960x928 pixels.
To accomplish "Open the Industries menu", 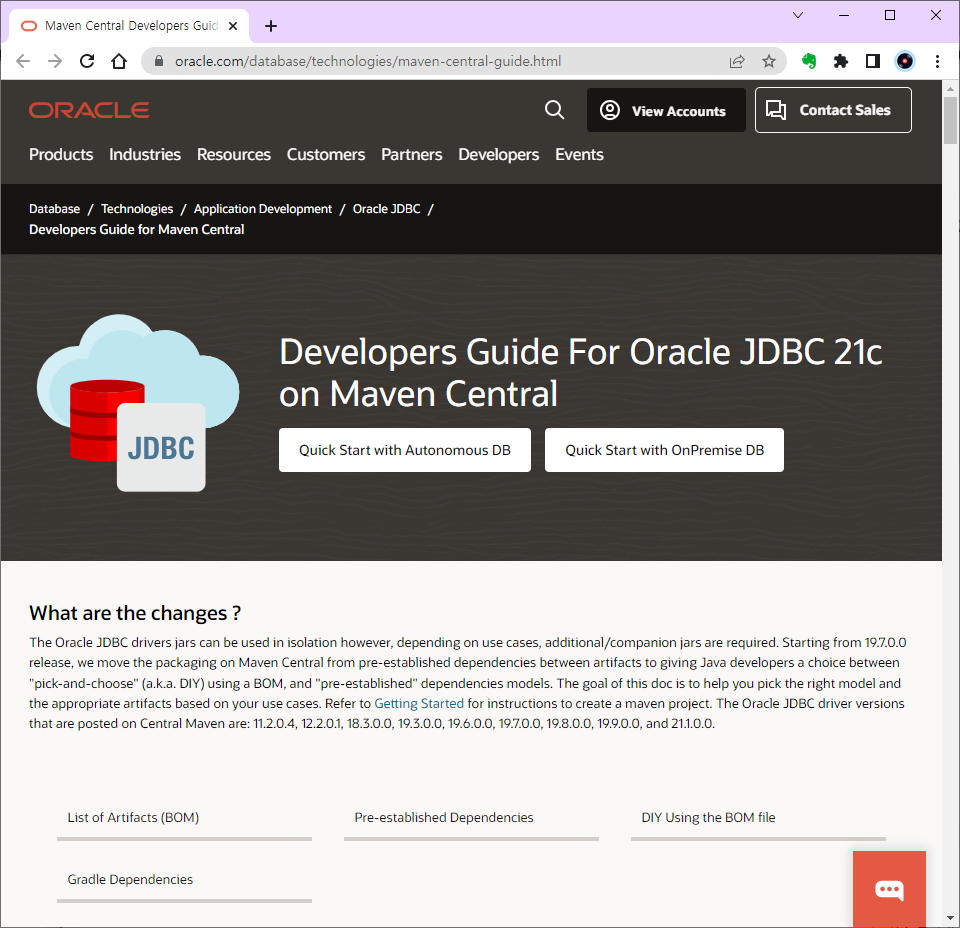I will tap(145, 154).
